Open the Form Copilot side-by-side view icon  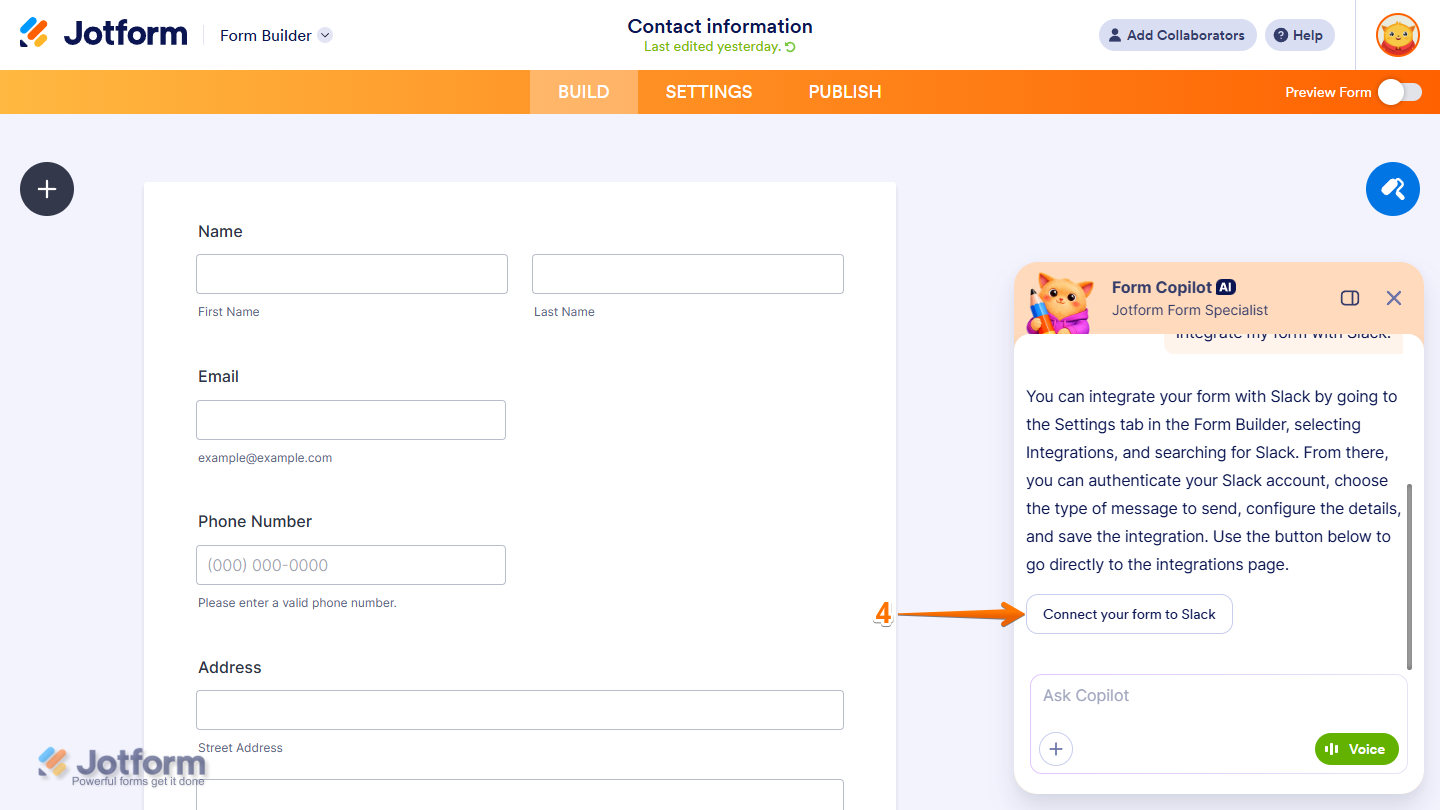pos(1349,297)
